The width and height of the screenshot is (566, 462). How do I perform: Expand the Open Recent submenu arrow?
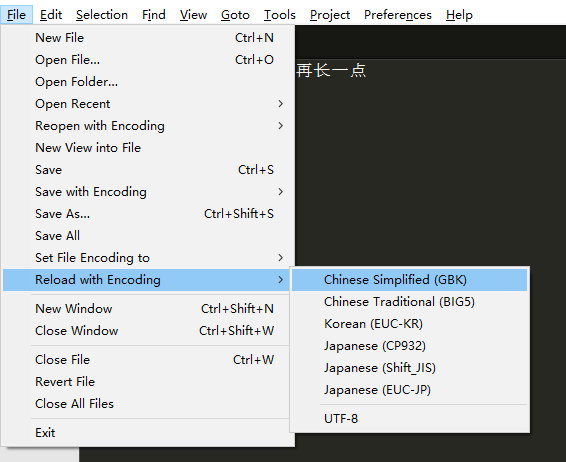click(280, 104)
